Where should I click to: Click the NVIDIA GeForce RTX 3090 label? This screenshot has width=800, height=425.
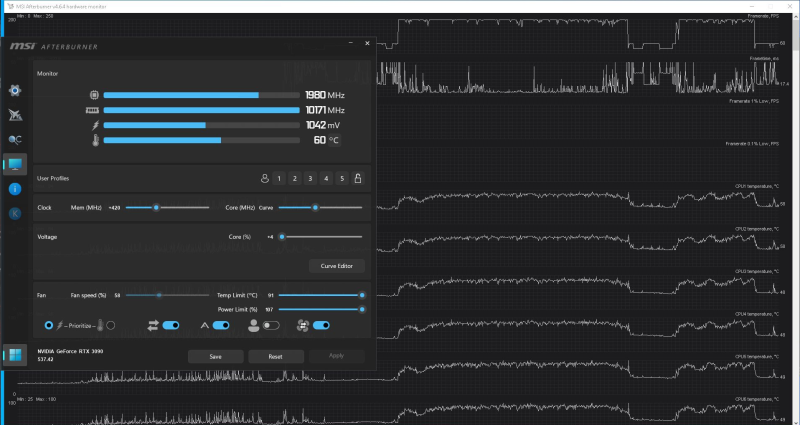[x=70, y=351]
